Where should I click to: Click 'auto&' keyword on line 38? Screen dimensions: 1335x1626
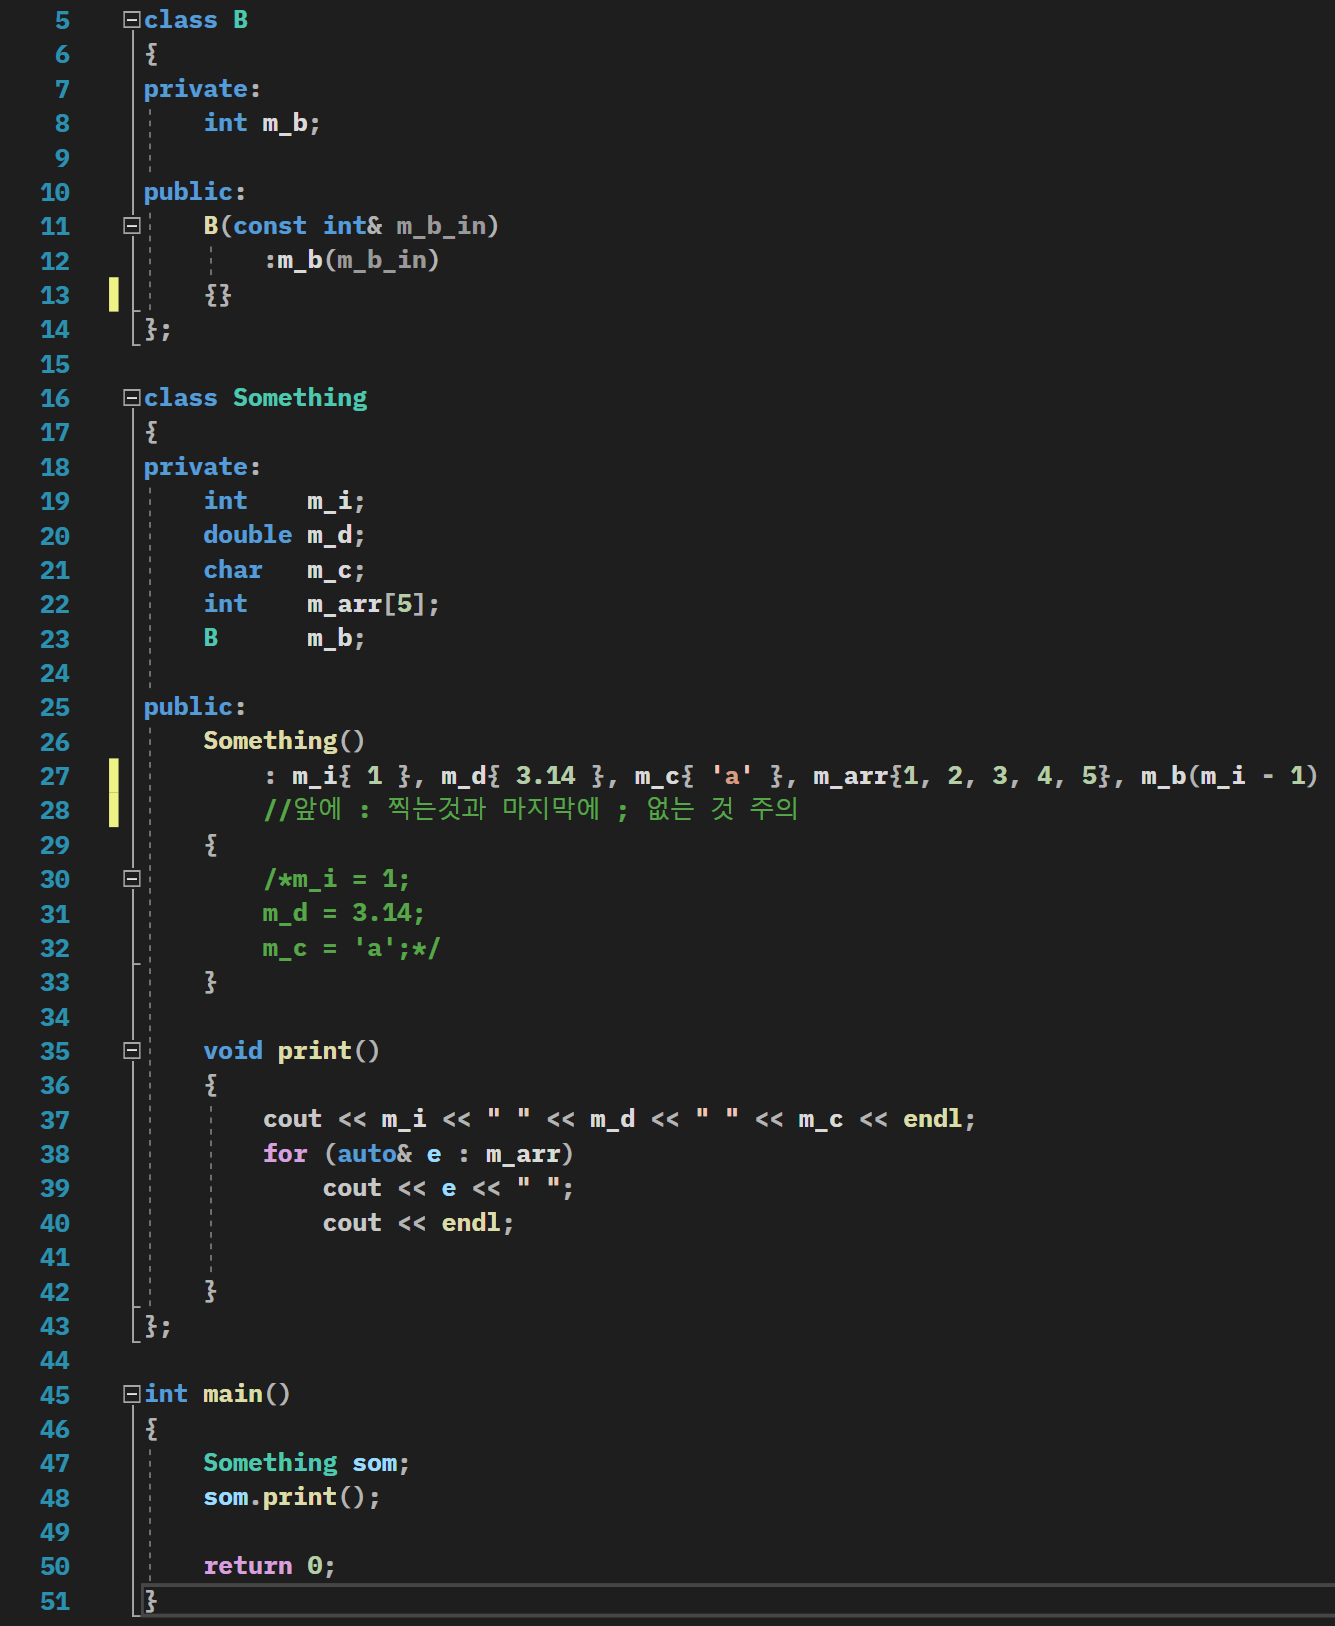click(374, 1154)
